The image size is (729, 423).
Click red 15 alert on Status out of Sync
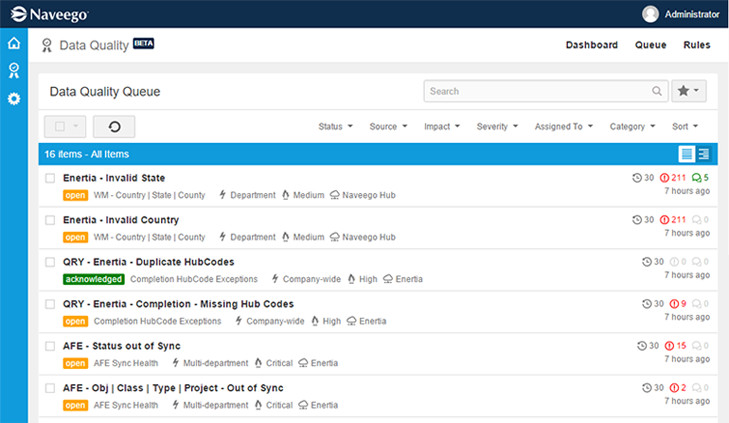(x=676, y=345)
